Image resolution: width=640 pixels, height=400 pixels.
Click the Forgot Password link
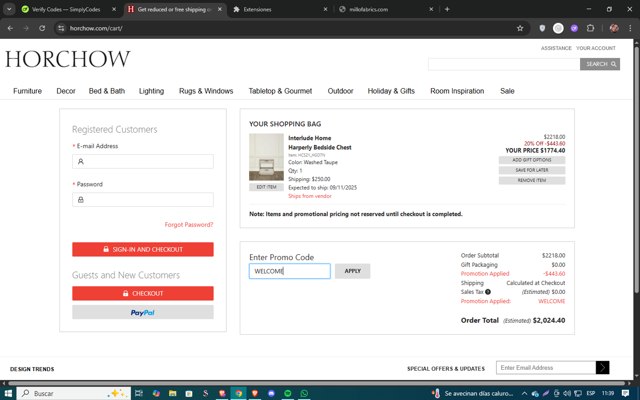point(189,224)
